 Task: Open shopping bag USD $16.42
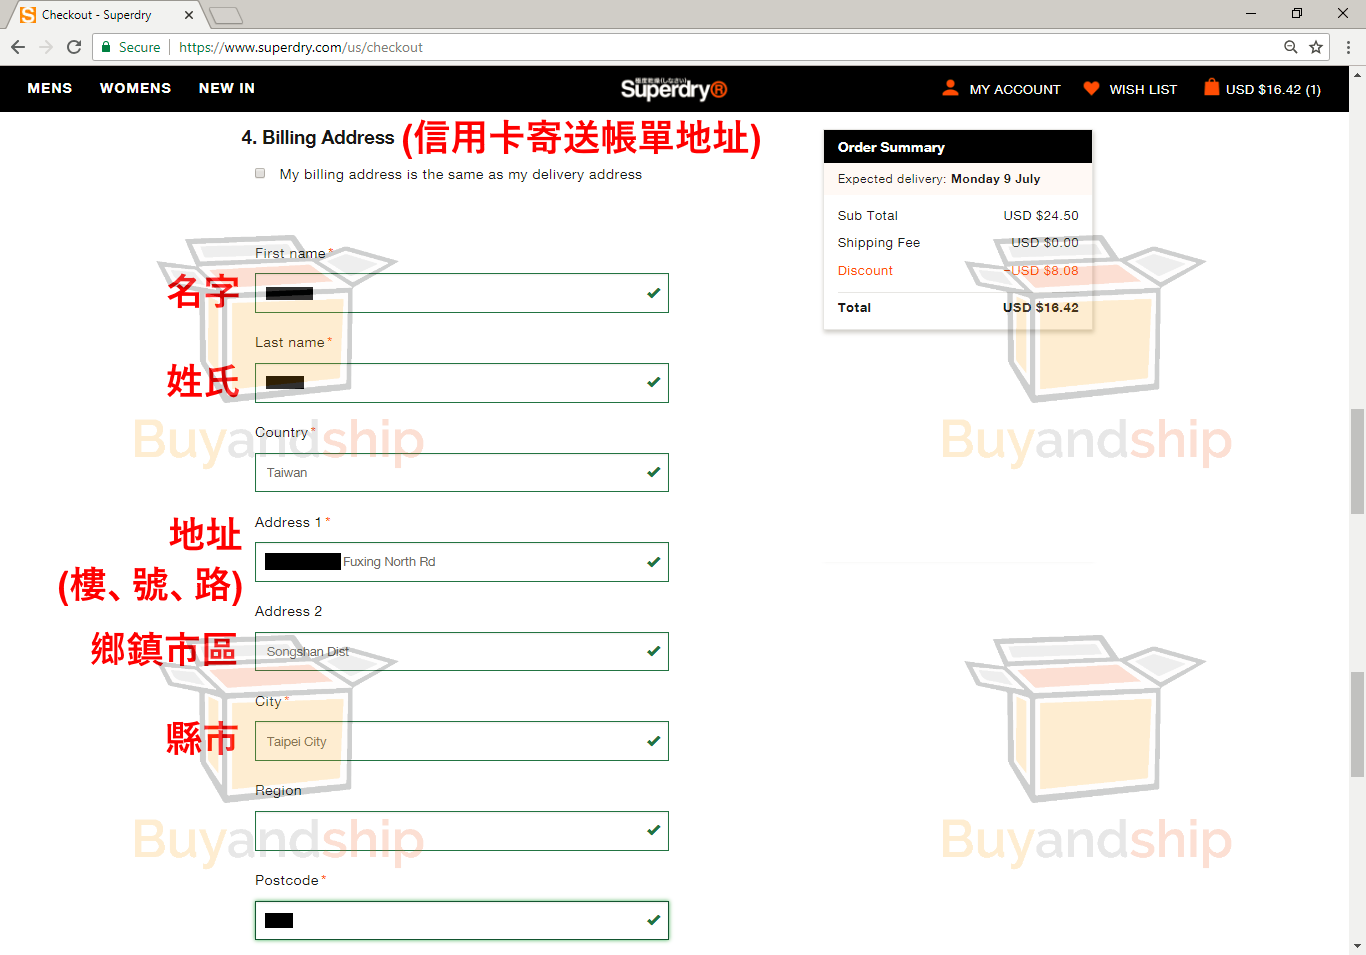pos(1262,89)
